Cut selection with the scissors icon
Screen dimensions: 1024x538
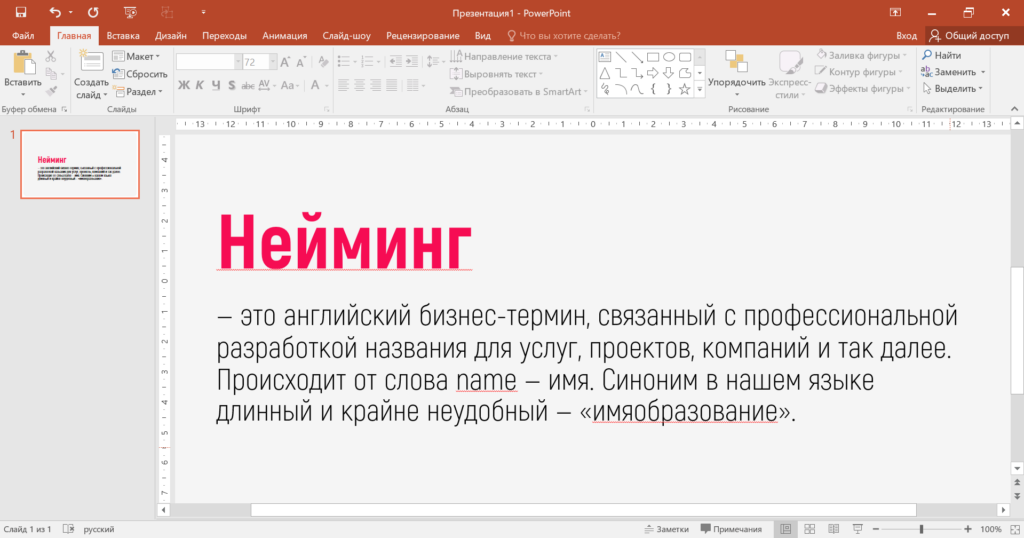(x=51, y=57)
